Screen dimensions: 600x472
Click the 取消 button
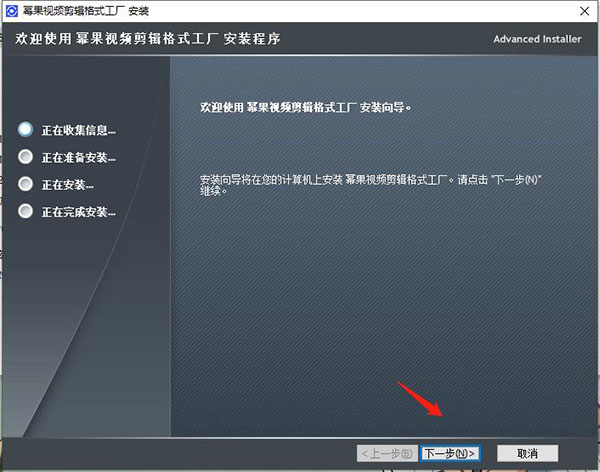tap(527, 453)
